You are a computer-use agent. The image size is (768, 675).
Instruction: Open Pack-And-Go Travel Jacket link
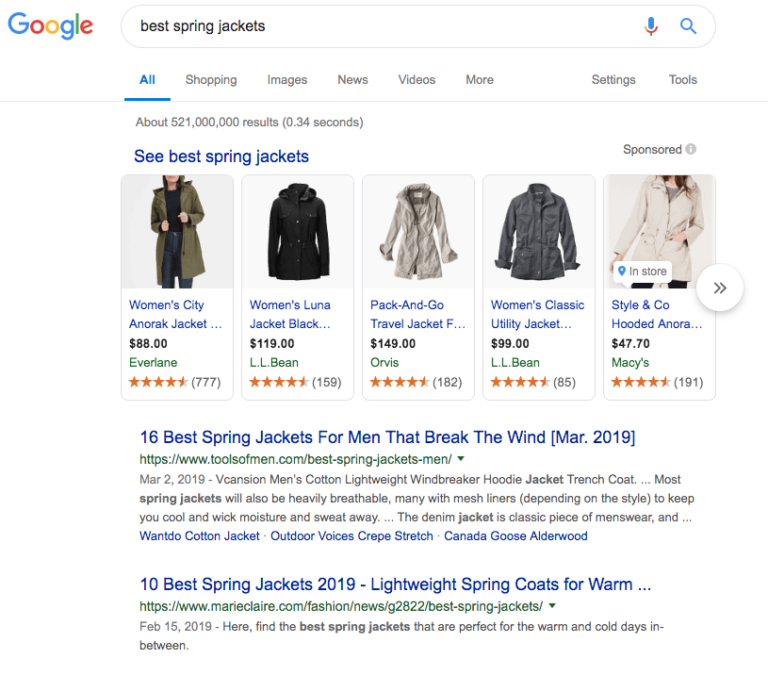point(418,314)
